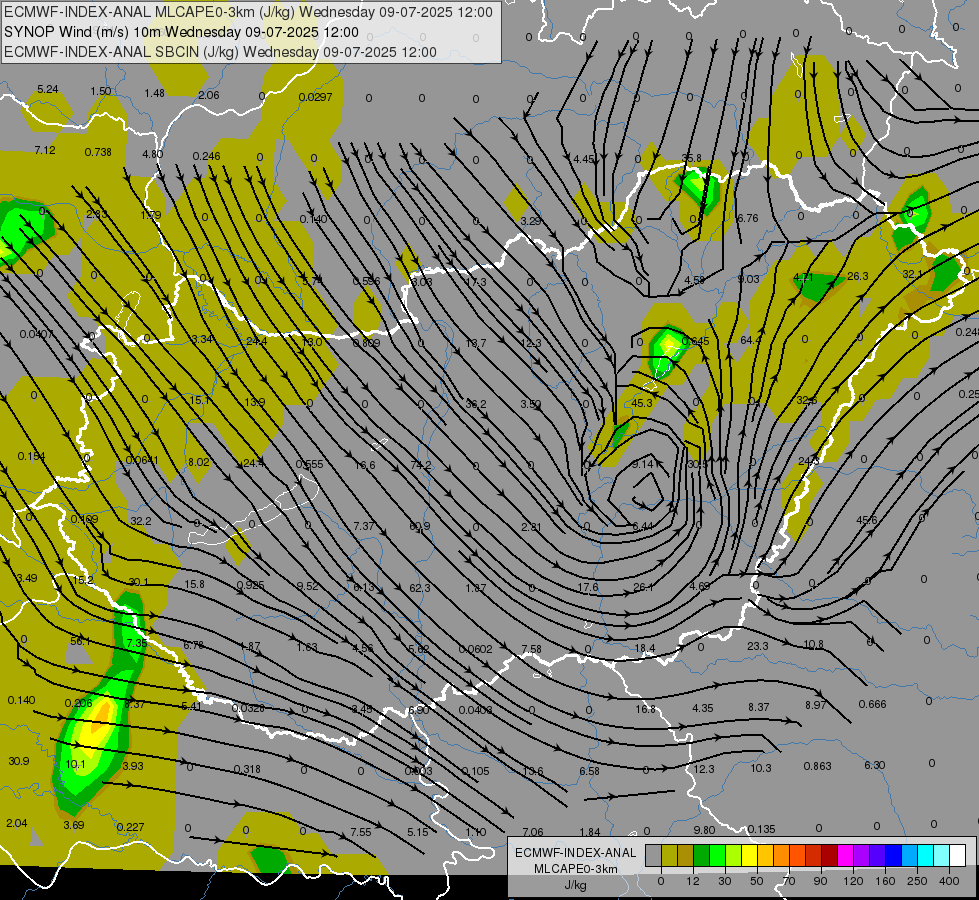Click the data value '45.6'
Viewport: 979px width, 900px height.
[867, 520]
